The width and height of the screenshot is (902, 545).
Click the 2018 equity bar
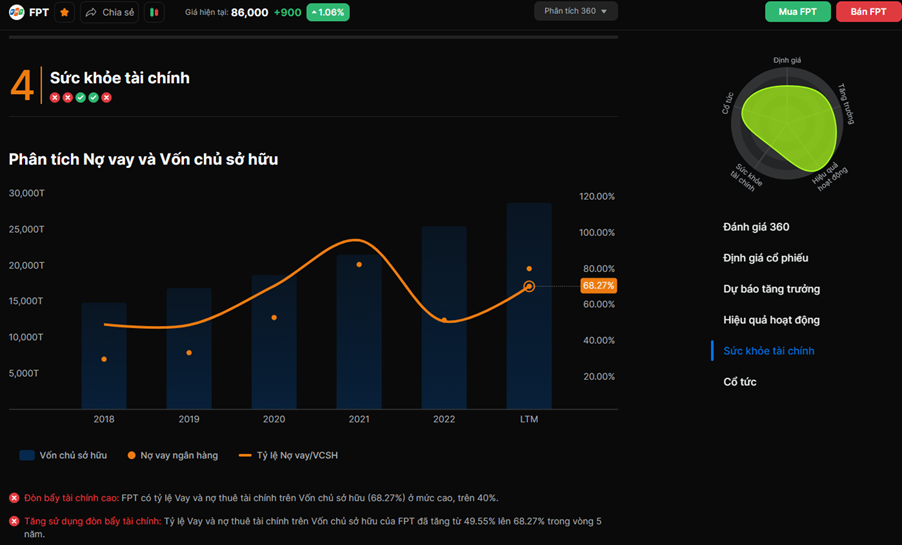pos(104,356)
